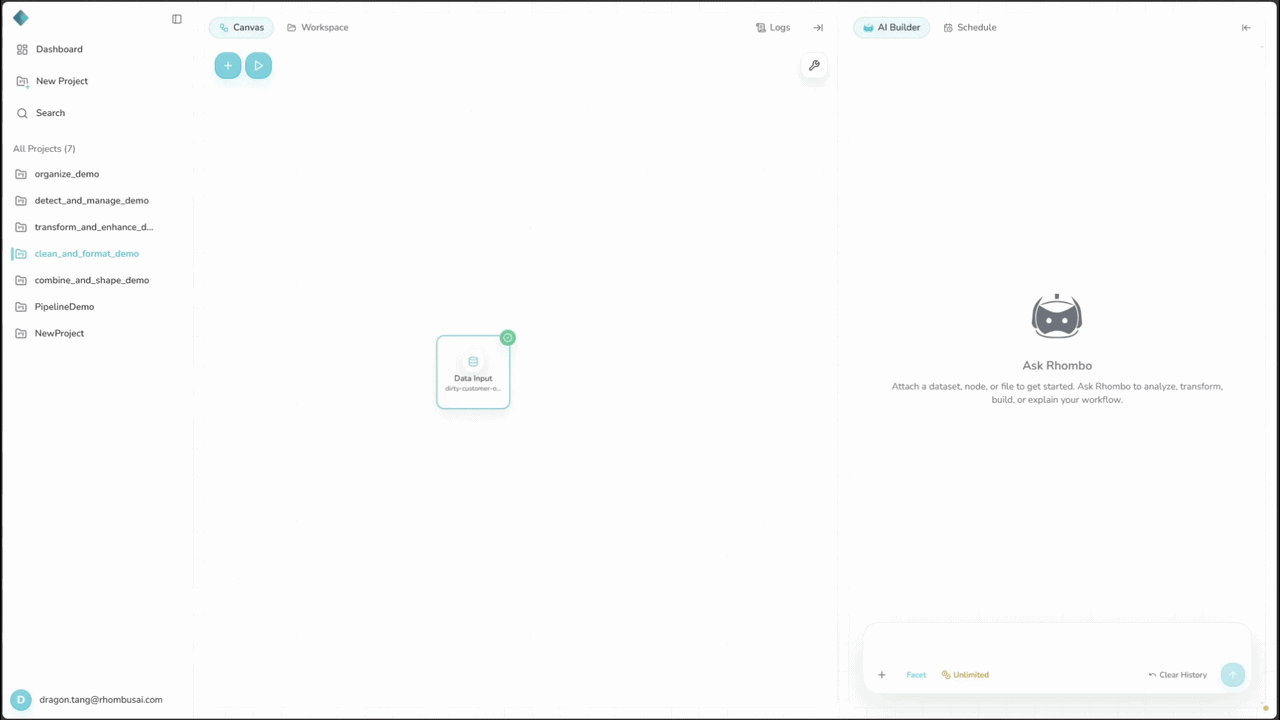The width and height of the screenshot is (1280, 720).
Task: Click the All Projects (7) heading
Action: coord(44,149)
